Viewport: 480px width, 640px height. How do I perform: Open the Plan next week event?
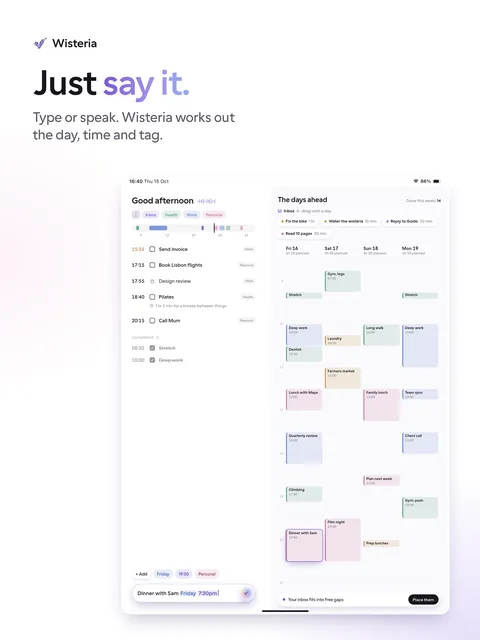pyautogui.click(x=382, y=480)
